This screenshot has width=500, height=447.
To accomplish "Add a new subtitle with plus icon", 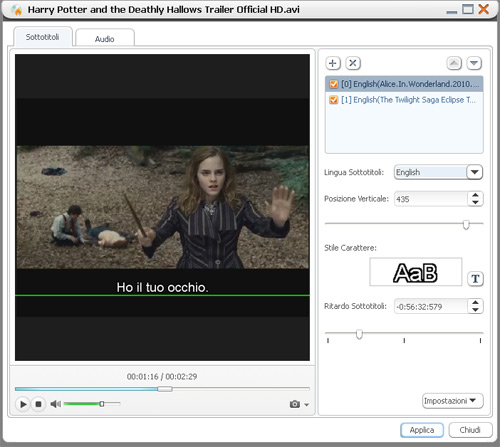I will click(333, 63).
